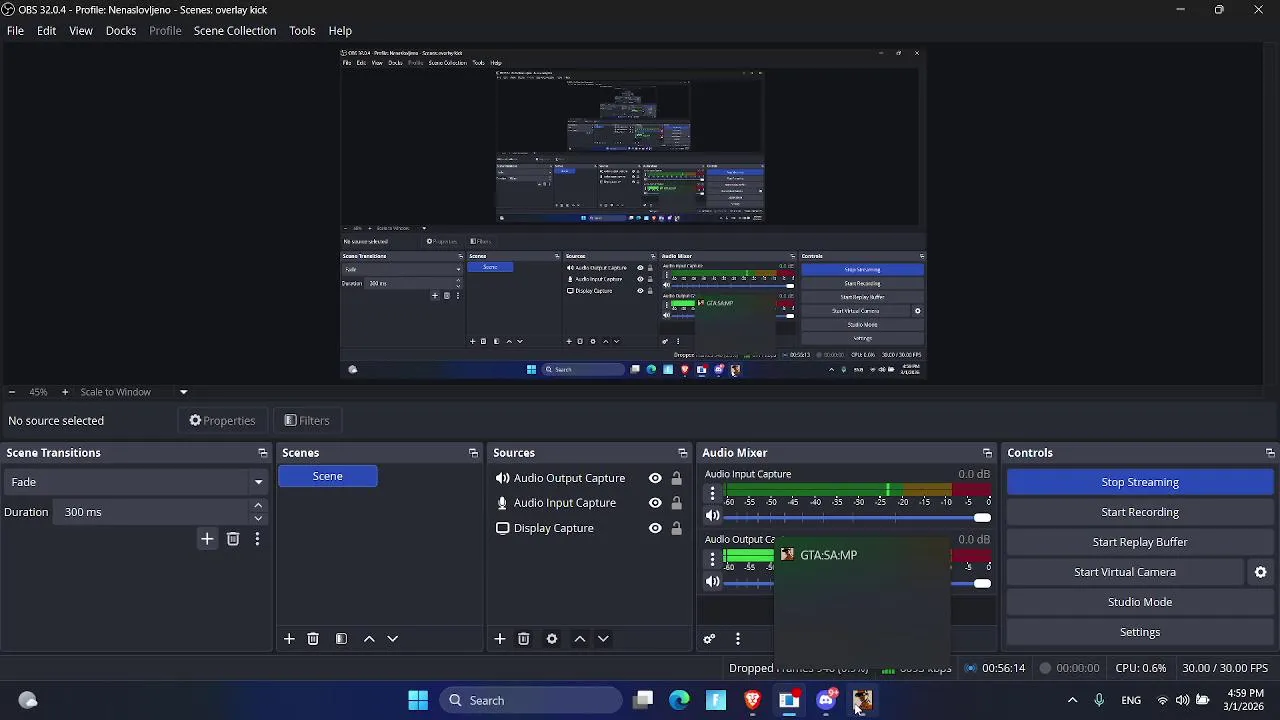Image resolution: width=1280 pixels, height=720 pixels.
Task: Configure virtual camera gear icon
Action: pyautogui.click(x=1261, y=572)
